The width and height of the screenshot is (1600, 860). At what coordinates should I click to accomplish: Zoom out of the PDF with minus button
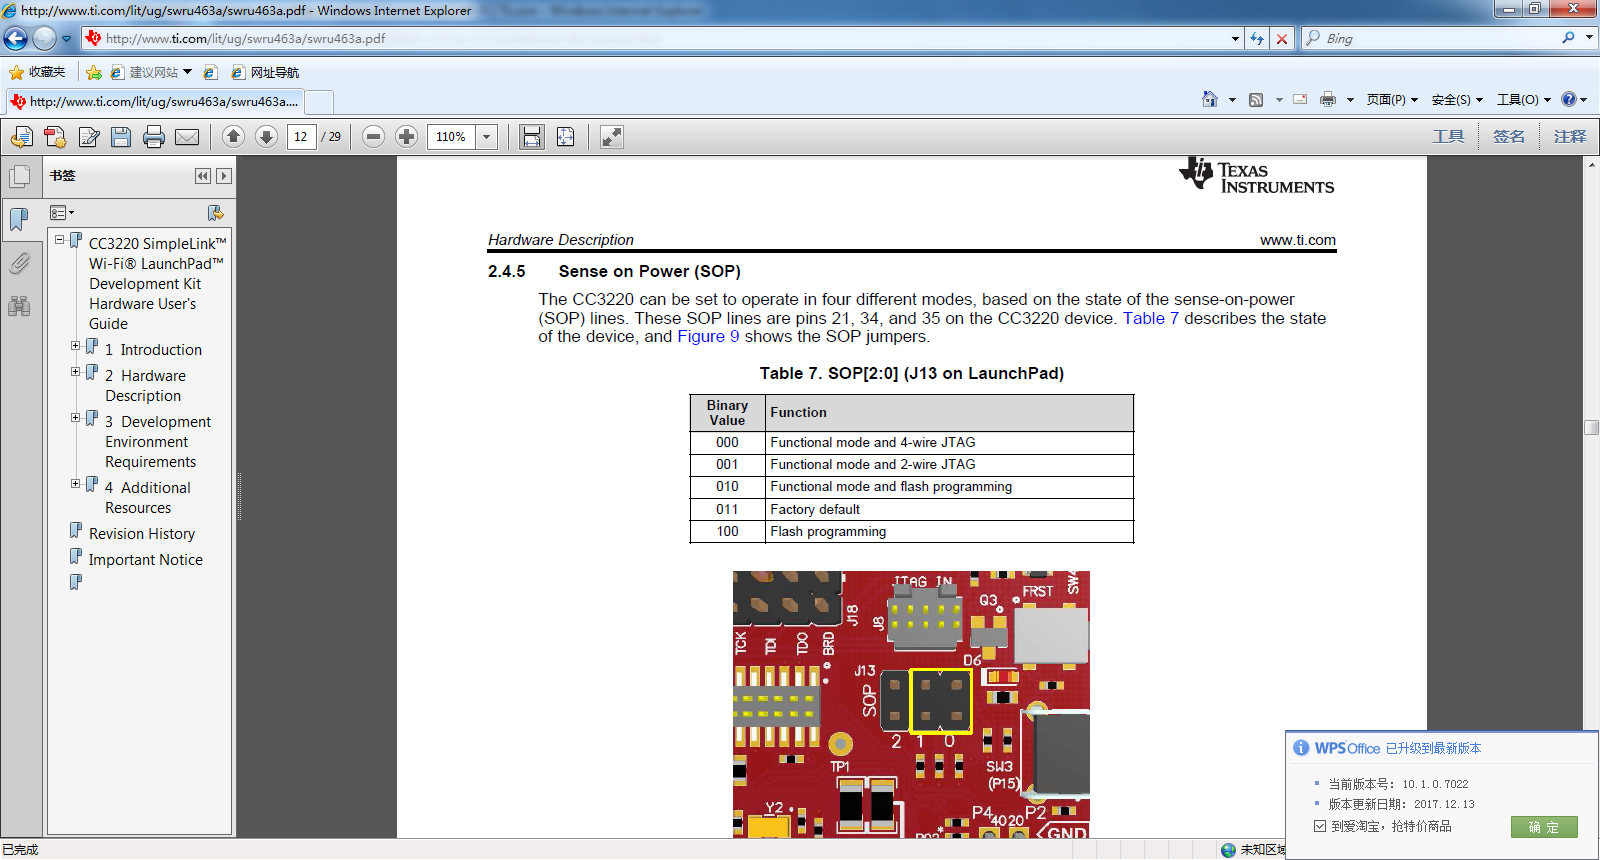[x=373, y=137]
